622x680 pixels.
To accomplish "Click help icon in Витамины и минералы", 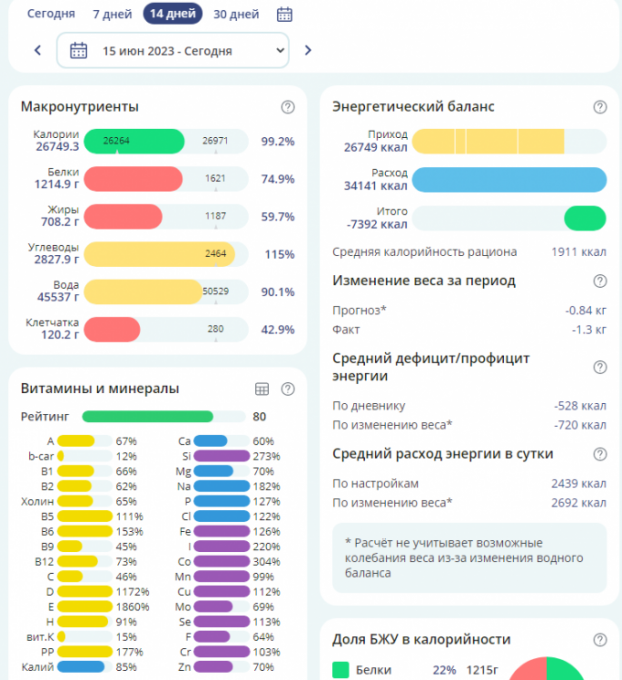I will click(288, 389).
